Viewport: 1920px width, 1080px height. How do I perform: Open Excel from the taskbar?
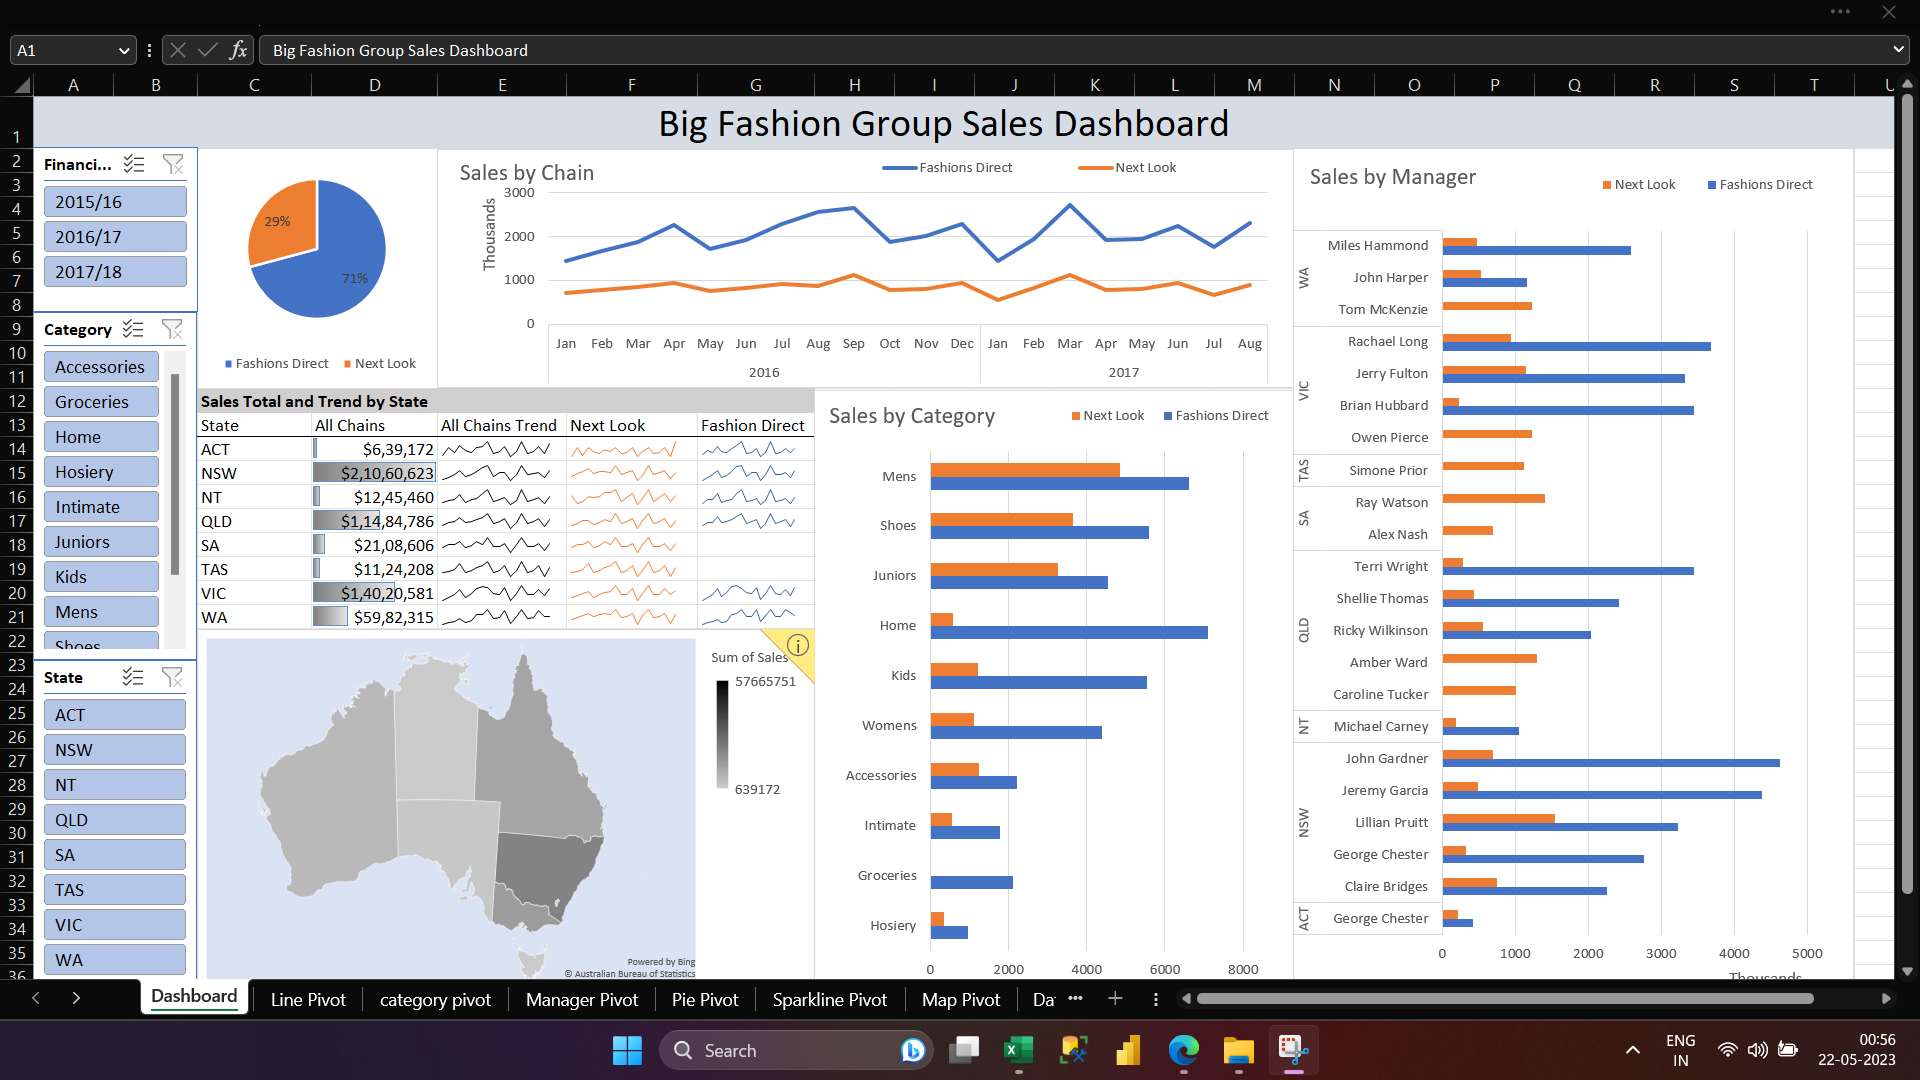coord(1018,1050)
